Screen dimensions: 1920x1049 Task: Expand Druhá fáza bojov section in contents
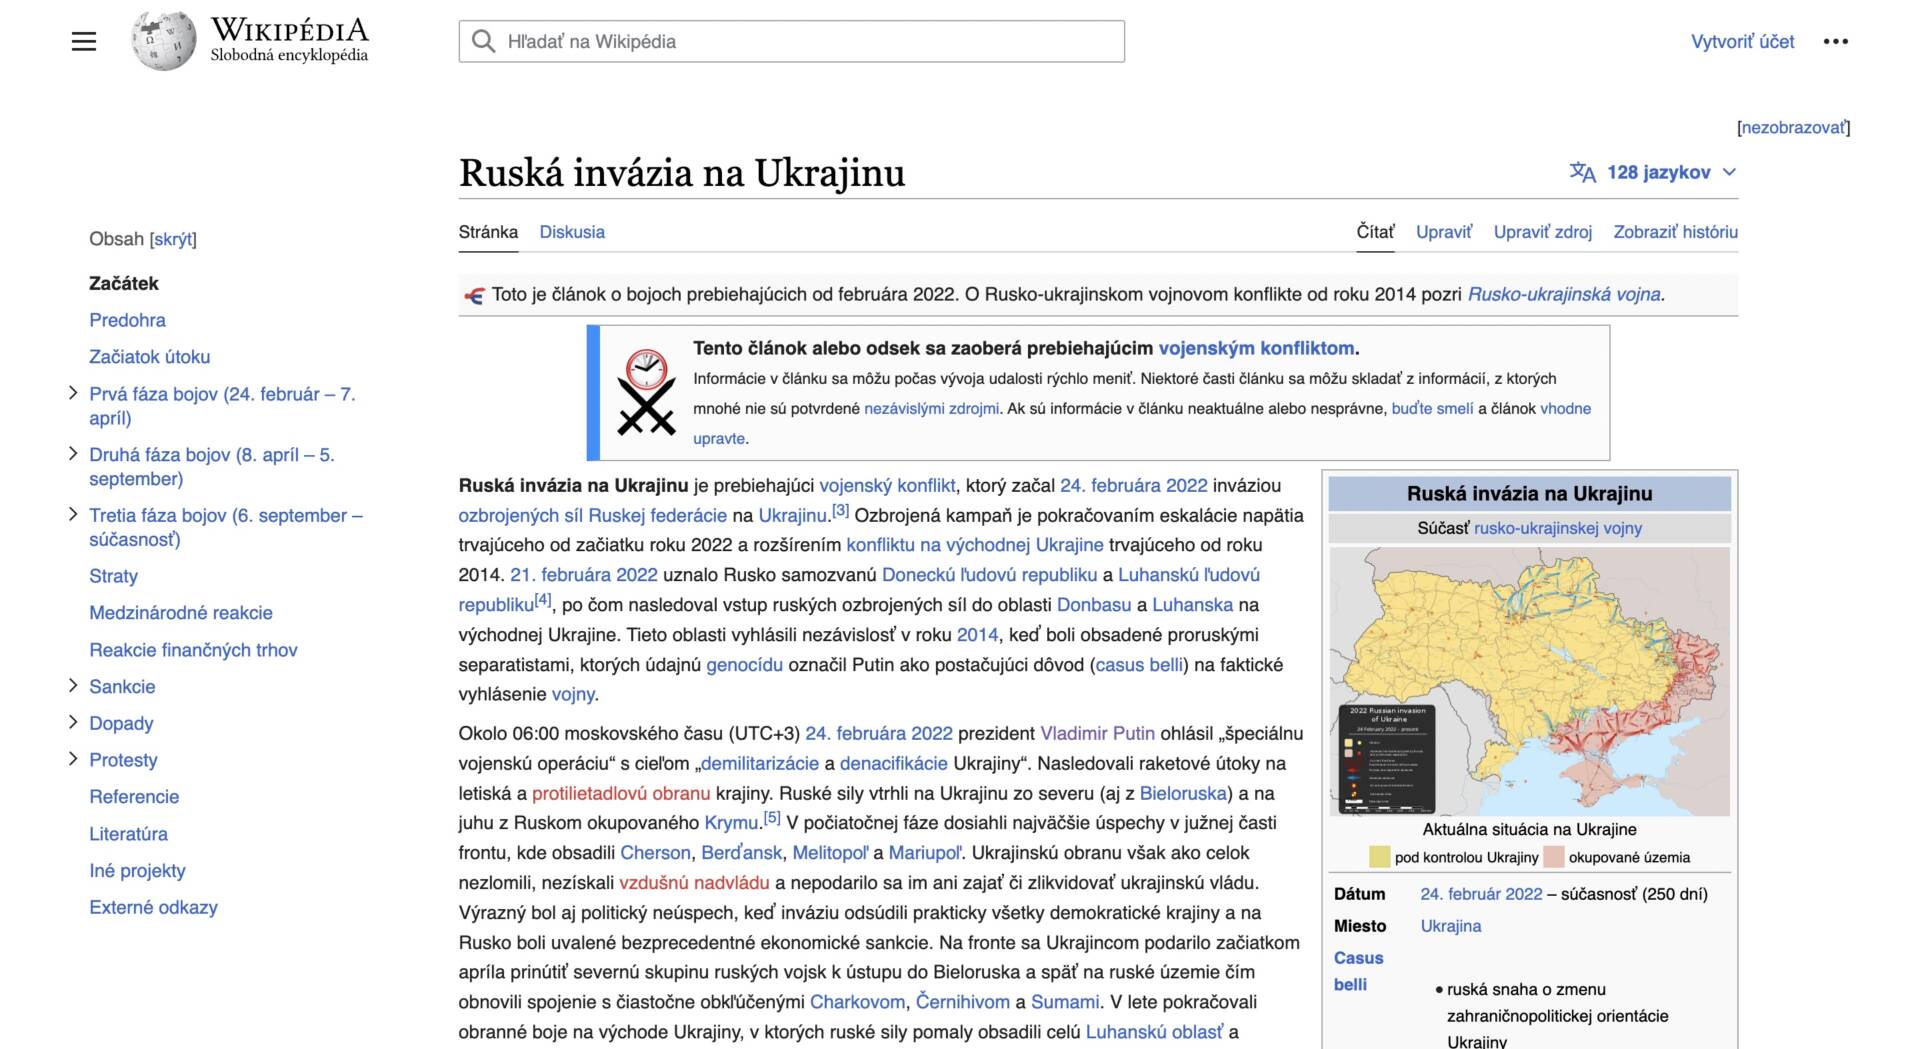(x=73, y=454)
